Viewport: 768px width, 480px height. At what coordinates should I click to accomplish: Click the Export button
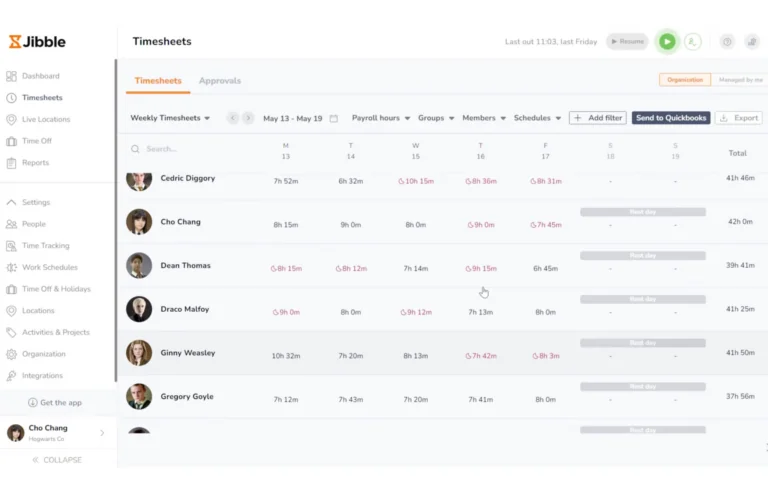[739, 118]
